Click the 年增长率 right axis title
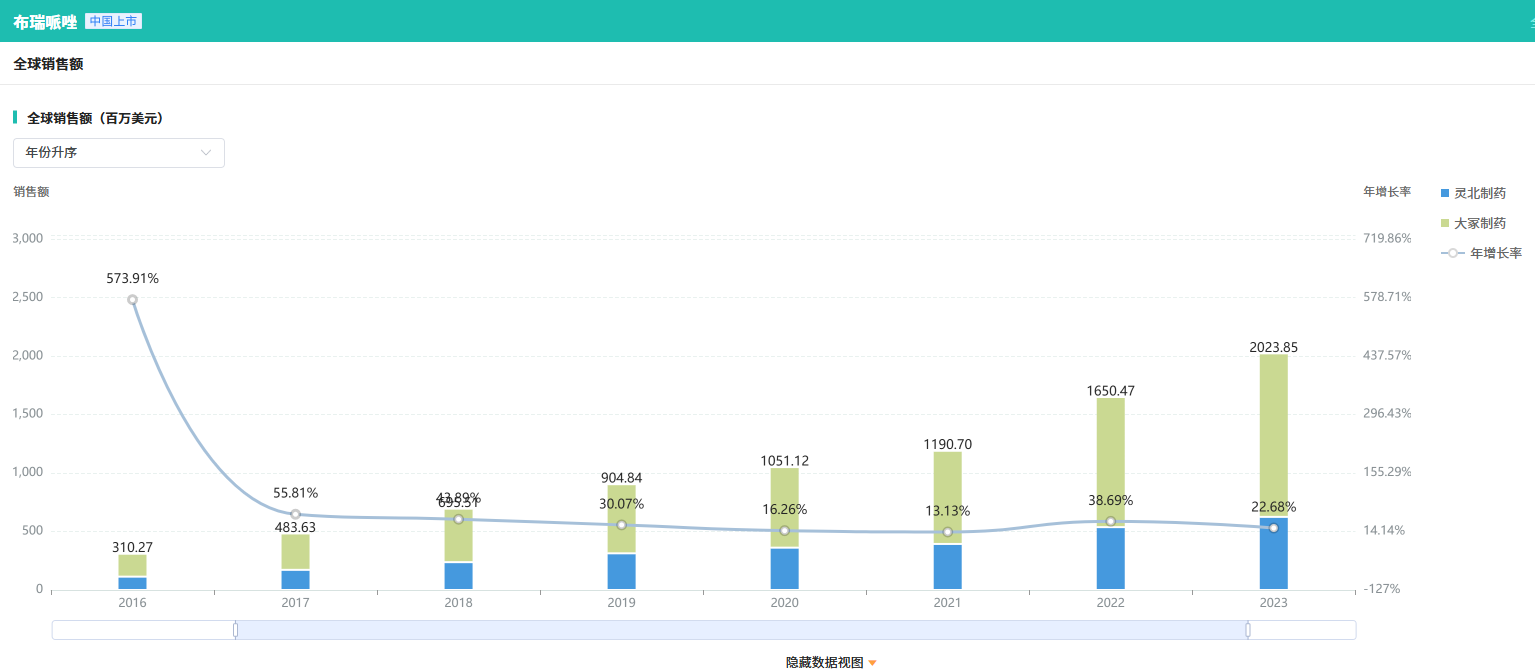 pos(1387,191)
